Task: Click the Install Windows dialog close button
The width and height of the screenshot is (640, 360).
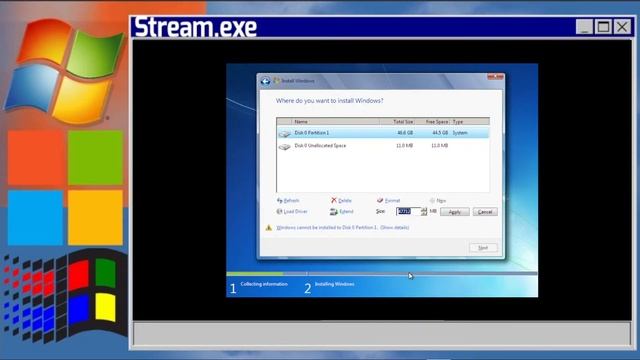Action: 495,77
